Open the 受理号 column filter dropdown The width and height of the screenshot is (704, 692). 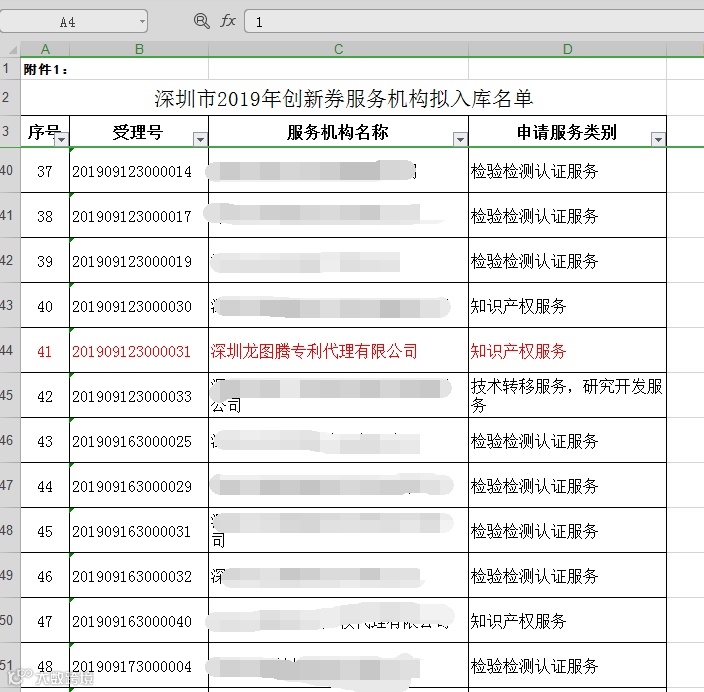point(200,140)
